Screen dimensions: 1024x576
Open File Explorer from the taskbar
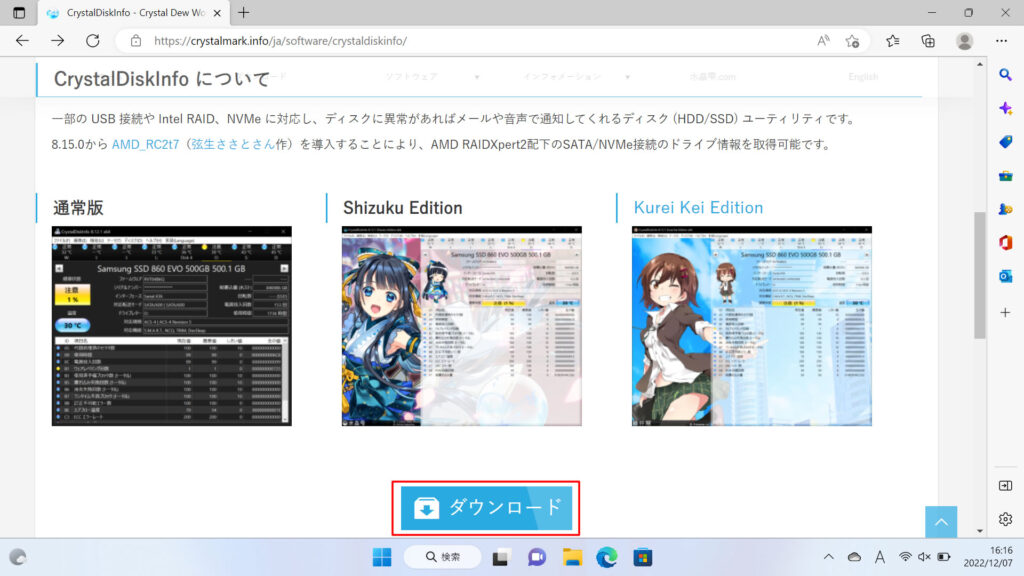pyautogui.click(x=572, y=557)
